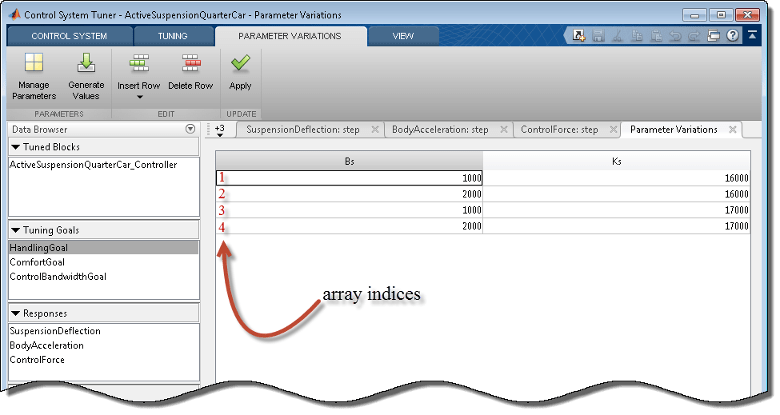Screen dimensions: 780x415
Task: Select the PARAMETER VARIATIONS ribbon tab
Action: coord(290,36)
